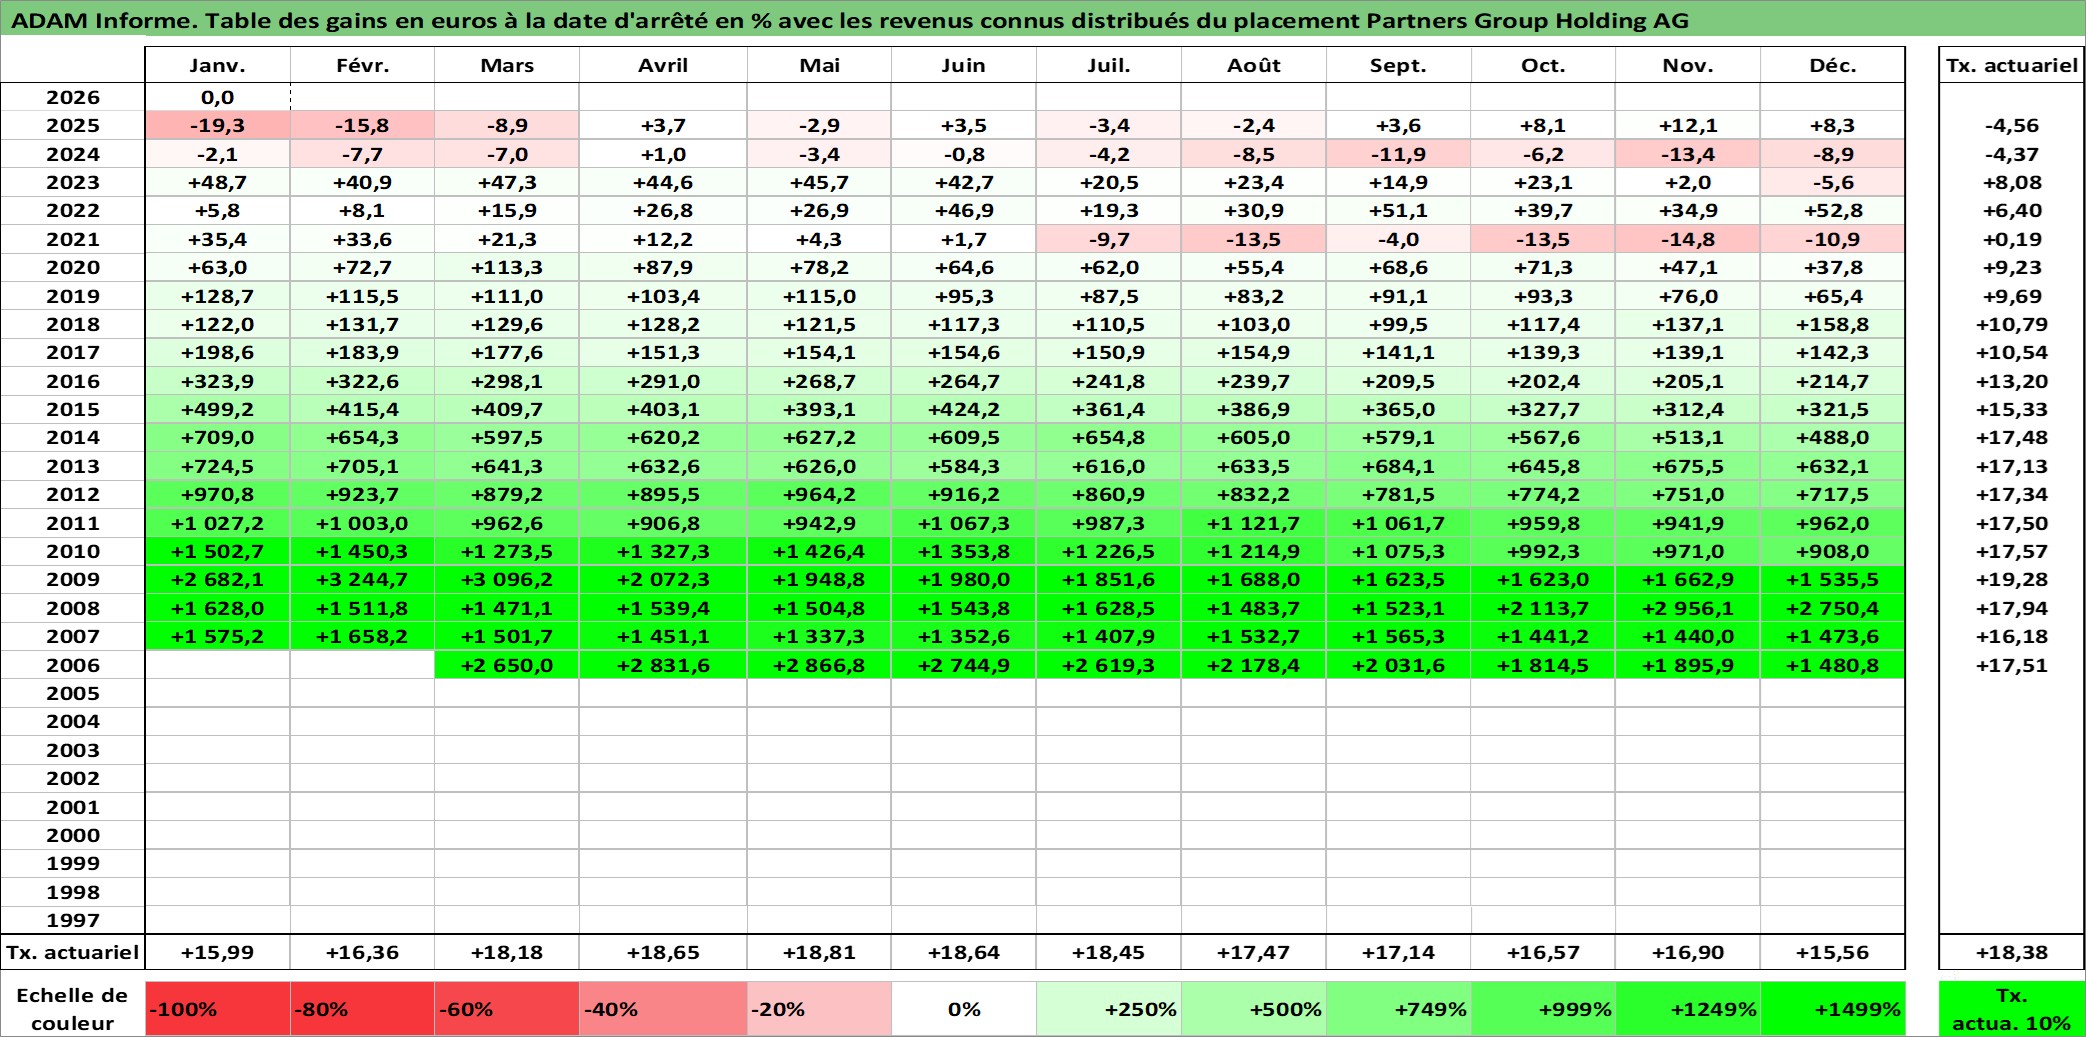Select the +128,7 cell in 2019
This screenshot has height=1037, width=2086.
pos(217,296)
